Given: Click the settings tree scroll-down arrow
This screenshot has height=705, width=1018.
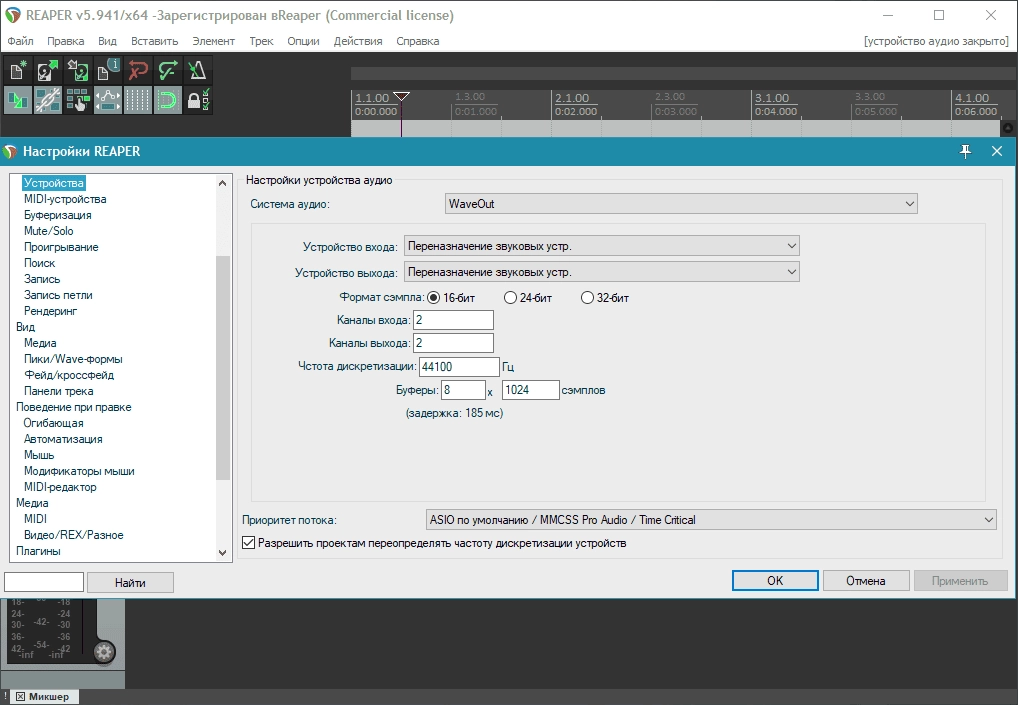Looking at the screenshot, I should click(x=223, y=553).
